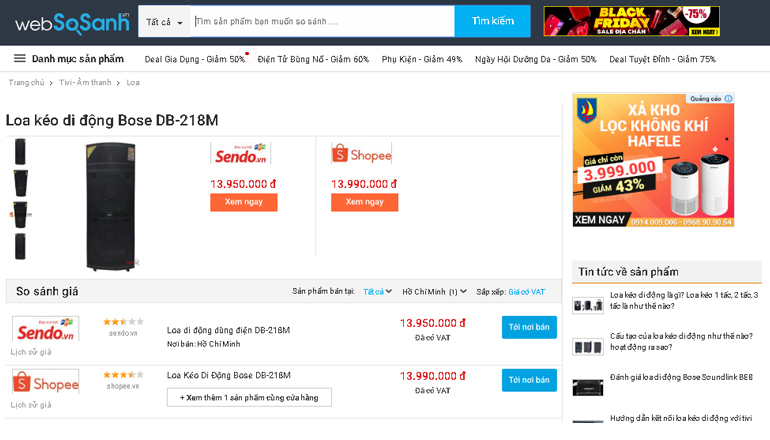Click shopee.vn text under rating
The width and height of the screenshot is (770, 440).
(x=123, y=386)
